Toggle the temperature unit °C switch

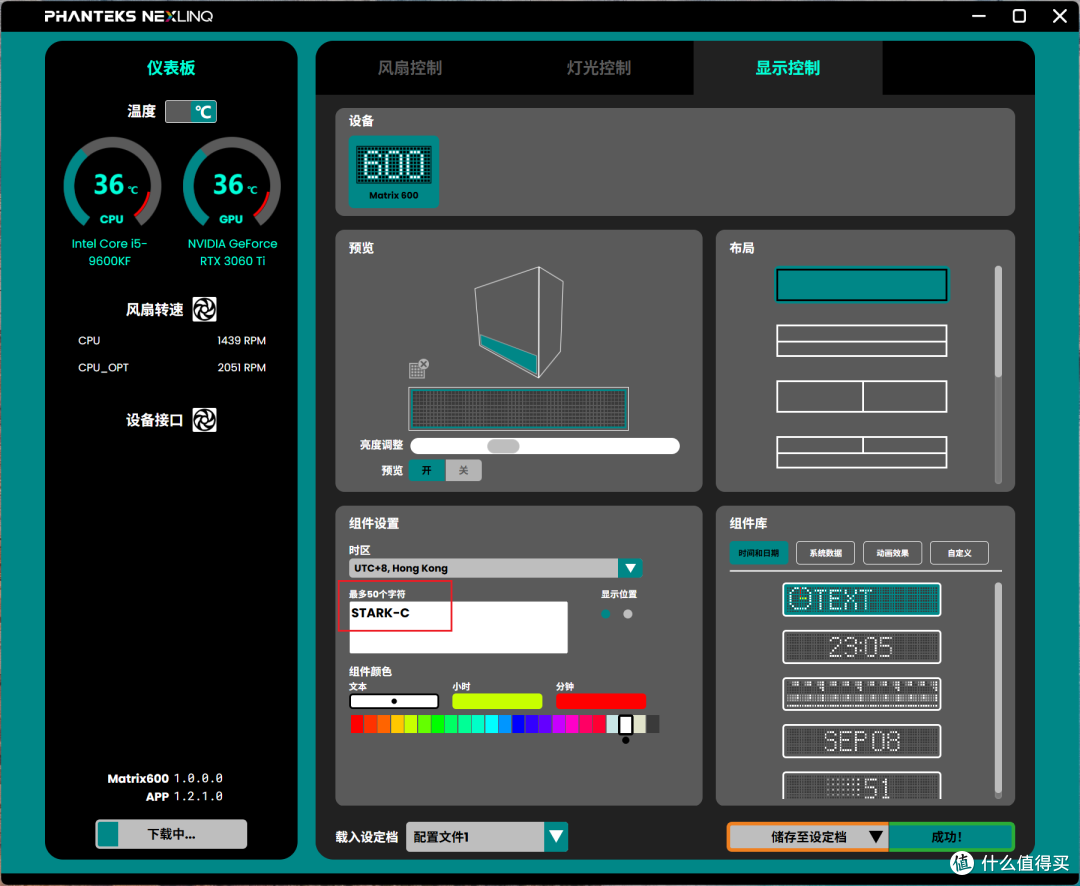(191, 112)
